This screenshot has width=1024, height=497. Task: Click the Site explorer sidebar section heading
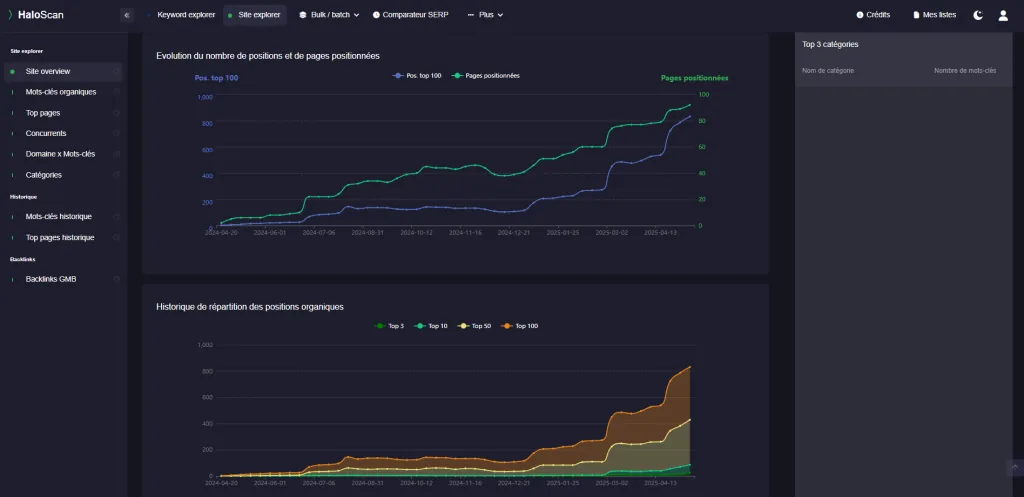pyautogui.click(x=26, y=51)
